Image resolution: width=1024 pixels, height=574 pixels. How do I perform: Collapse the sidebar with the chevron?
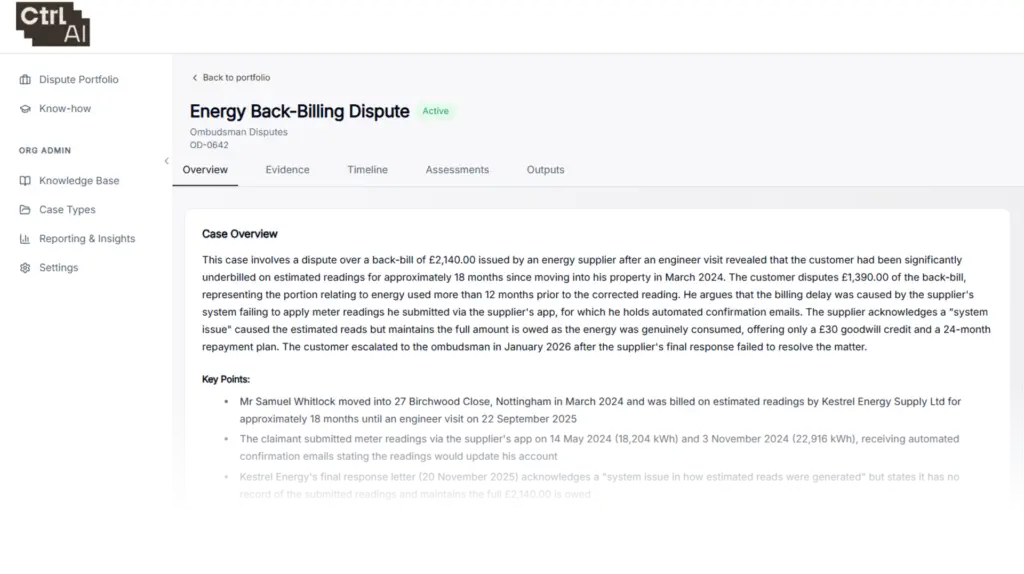coord(167,161)
